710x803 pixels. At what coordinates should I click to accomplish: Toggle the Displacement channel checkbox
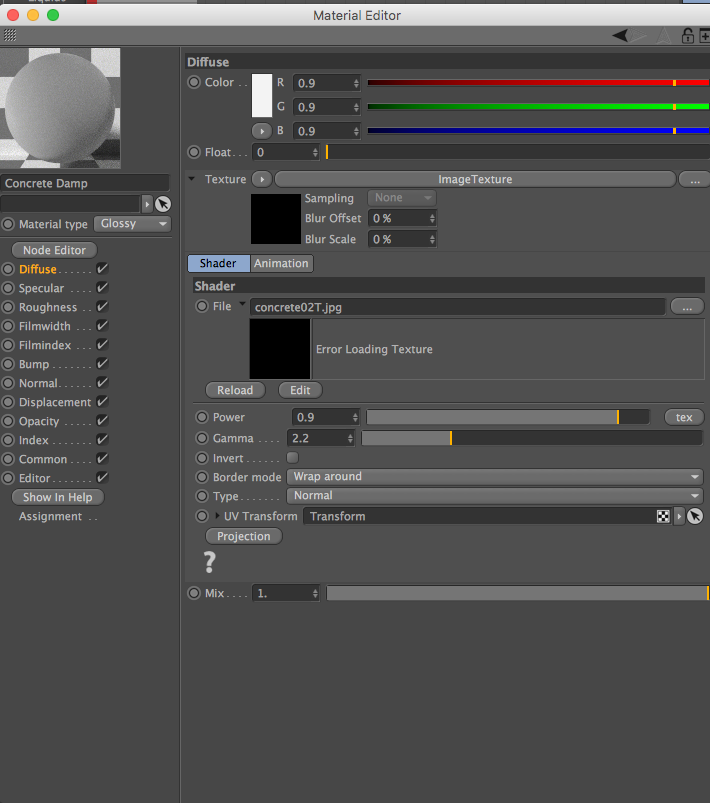click(x=102, y=401)
